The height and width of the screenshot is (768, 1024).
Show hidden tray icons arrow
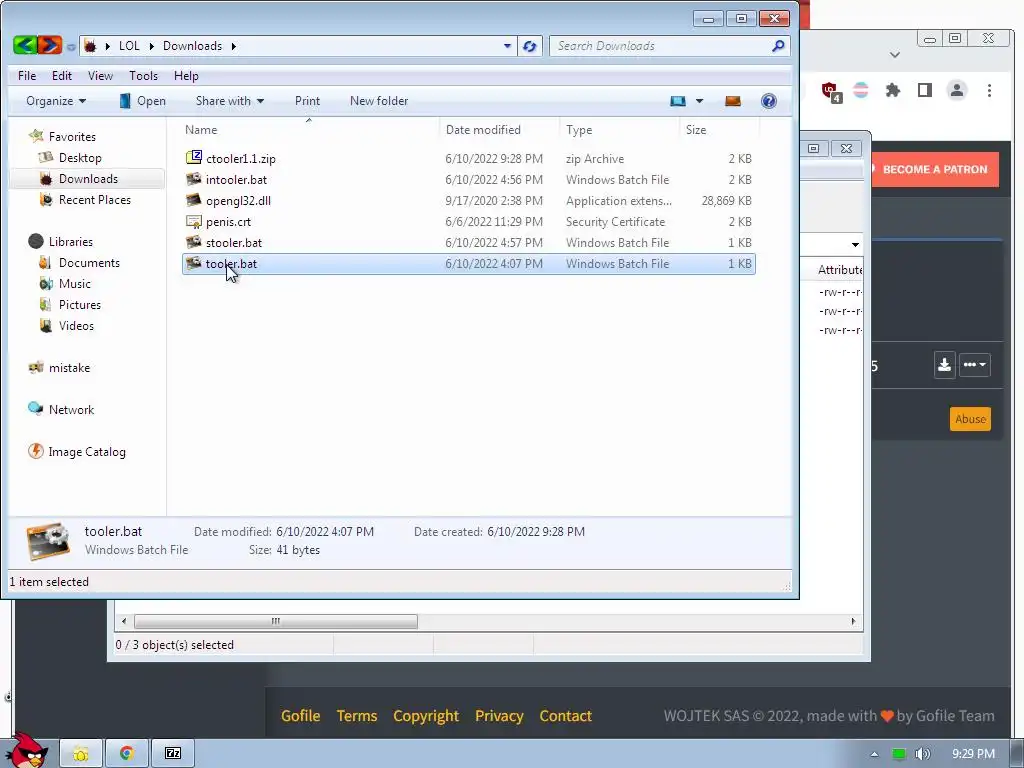(874, 754)
